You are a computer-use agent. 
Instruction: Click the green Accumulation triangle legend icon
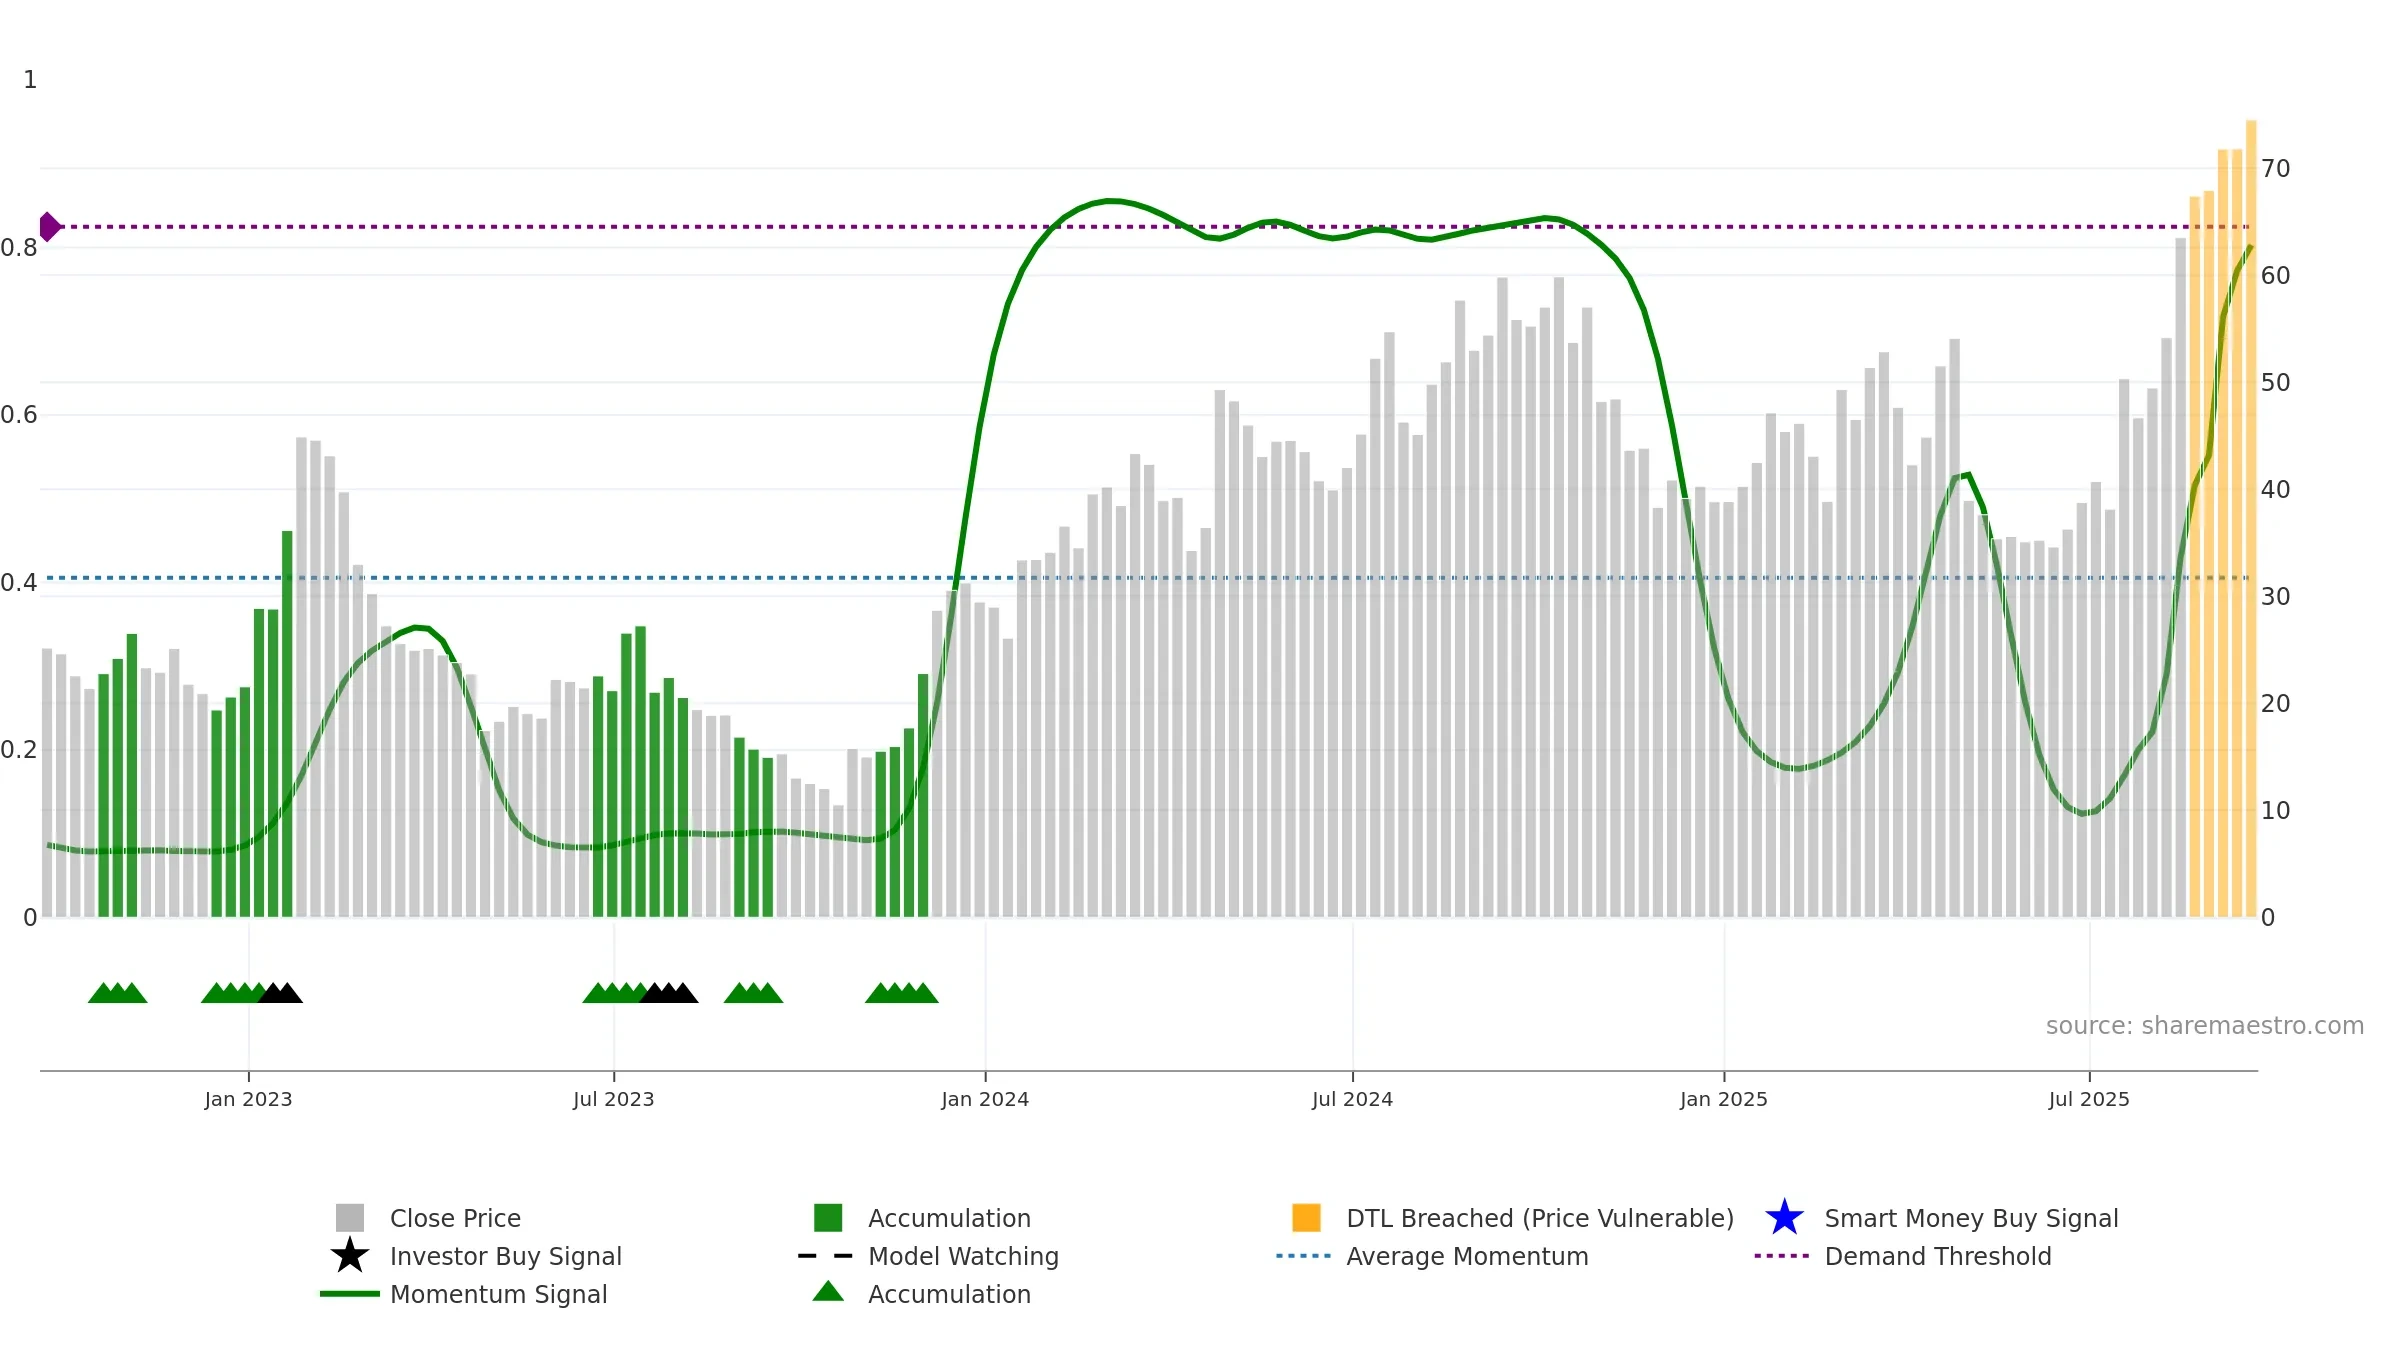828,1292
